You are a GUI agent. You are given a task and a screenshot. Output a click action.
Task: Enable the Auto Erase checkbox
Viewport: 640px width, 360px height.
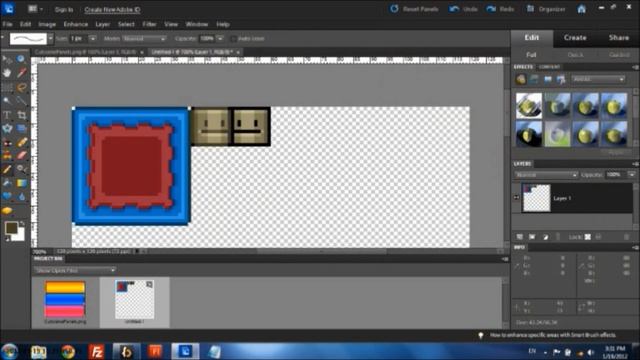[233, 39]
